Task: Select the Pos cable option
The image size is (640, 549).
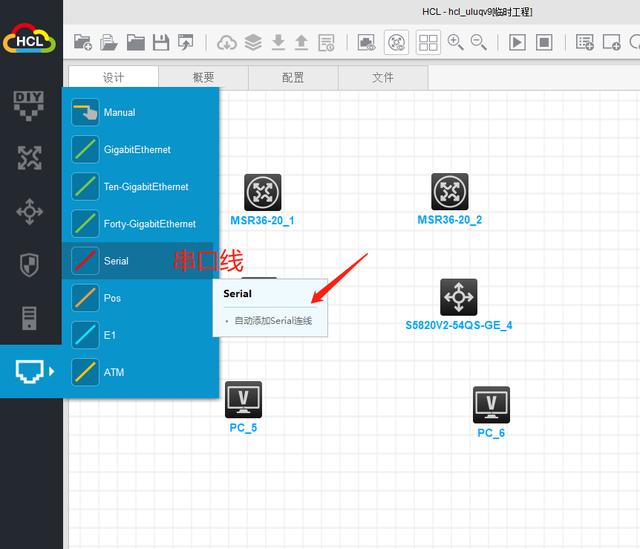Action: point(138,298)
